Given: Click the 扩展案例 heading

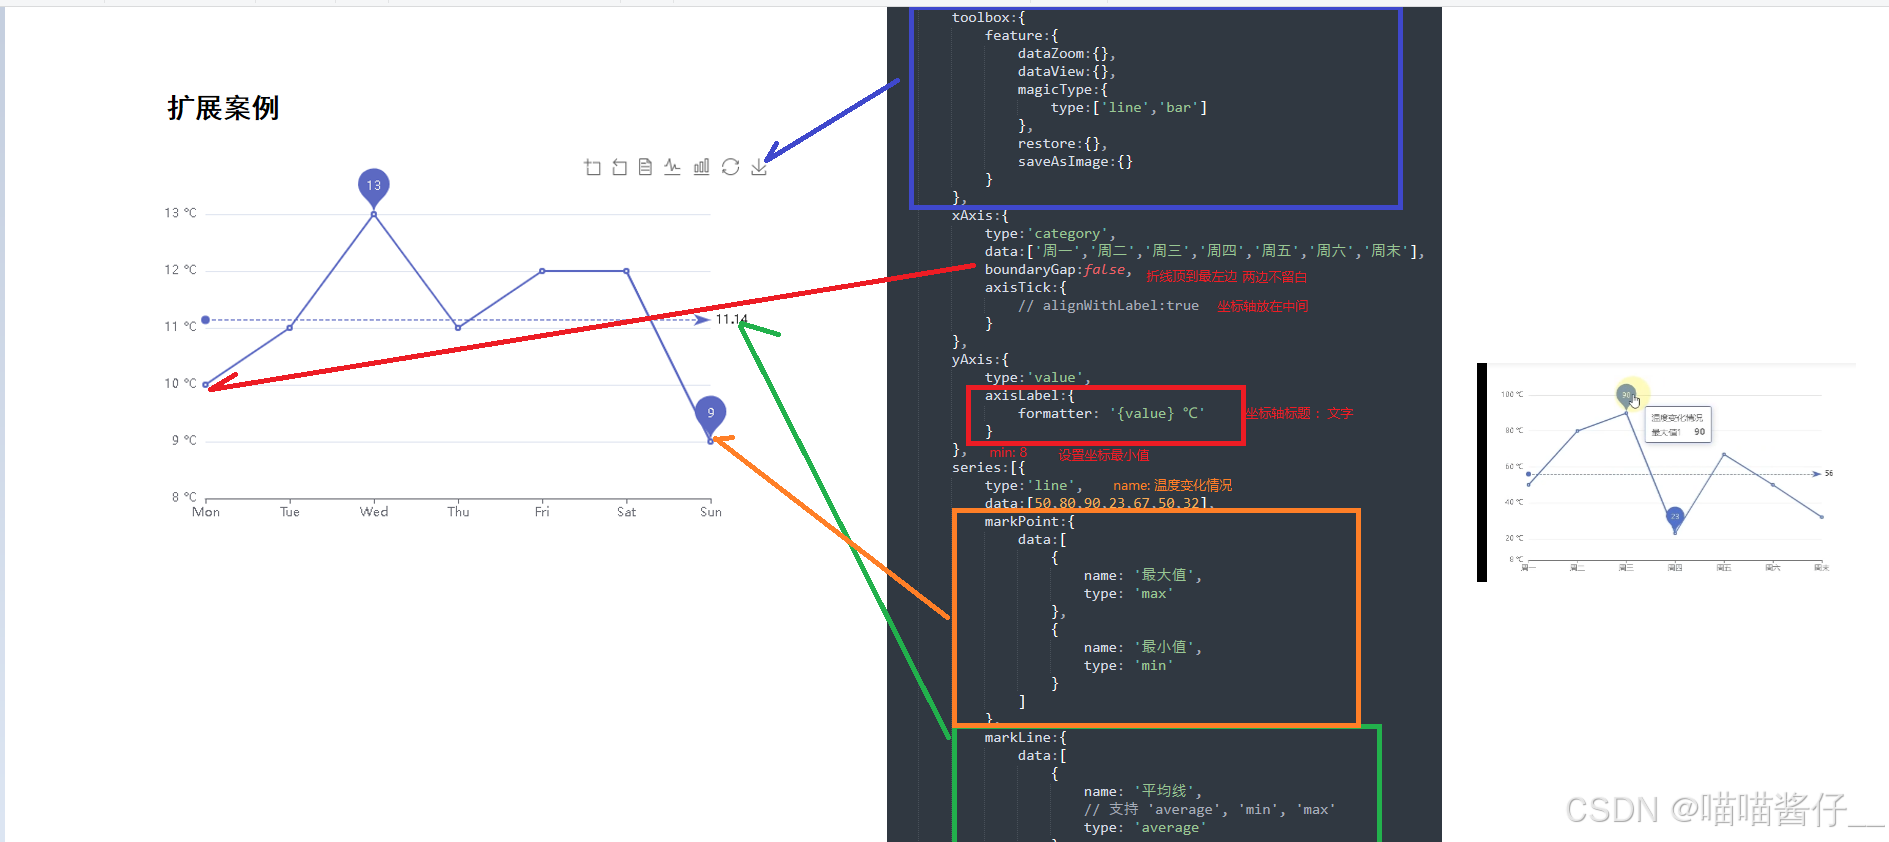Looking at the screenshot, I should [x=223, y=108].
